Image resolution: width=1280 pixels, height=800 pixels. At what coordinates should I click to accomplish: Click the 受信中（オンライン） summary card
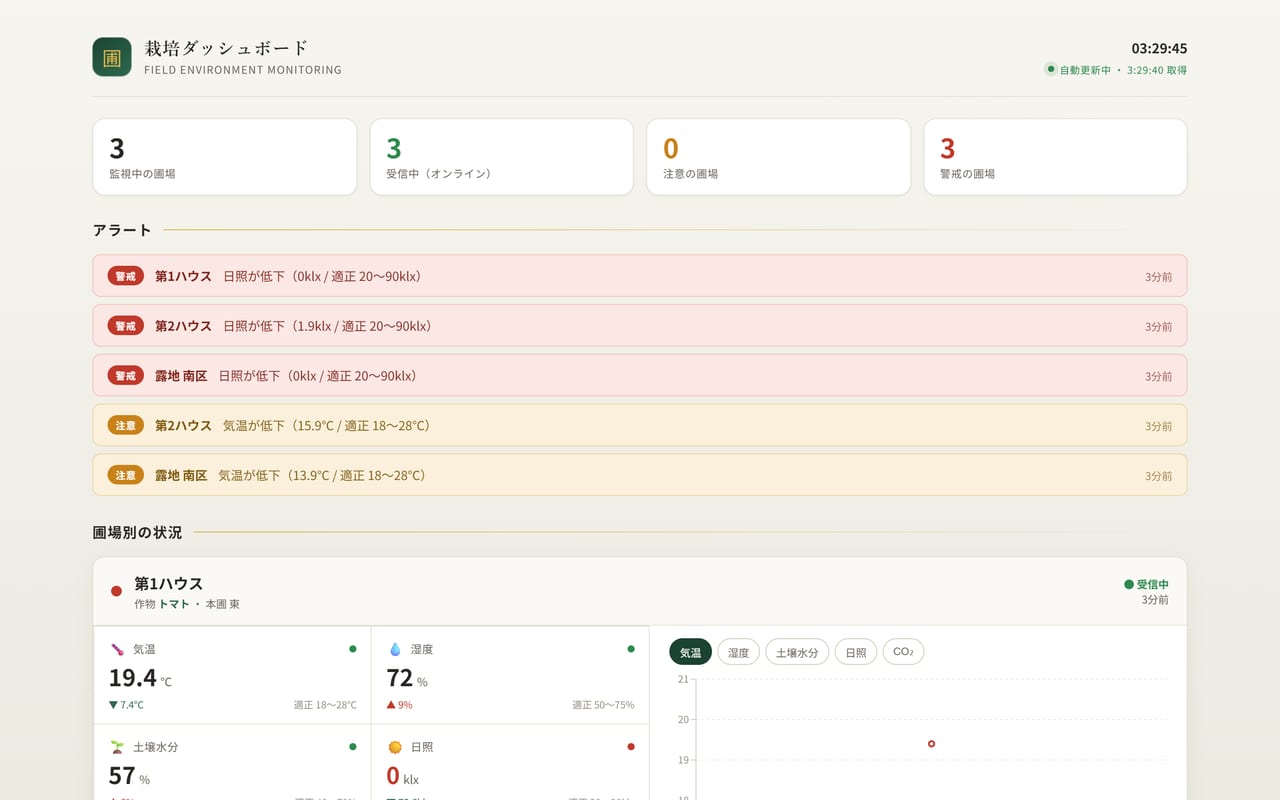[502, 157]
